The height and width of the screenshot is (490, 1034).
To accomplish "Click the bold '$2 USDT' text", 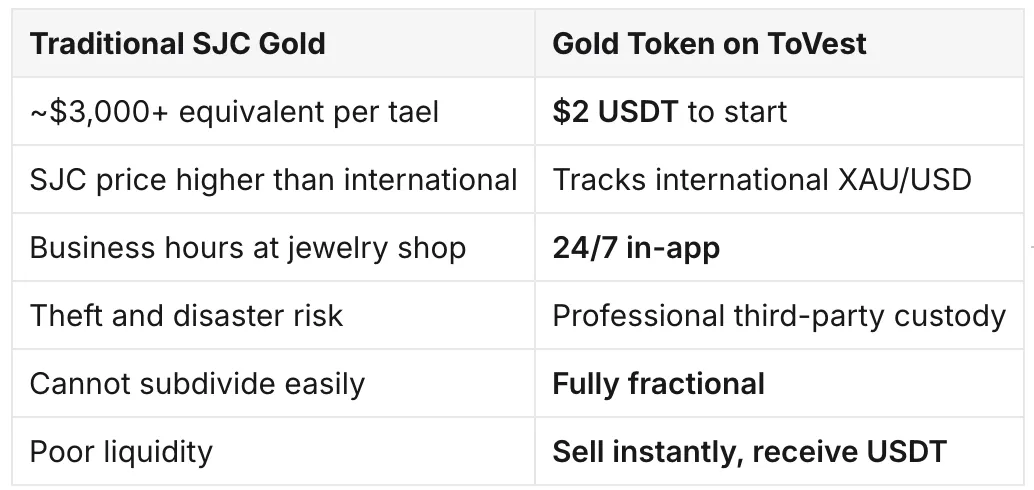I will tap(615, 111).
